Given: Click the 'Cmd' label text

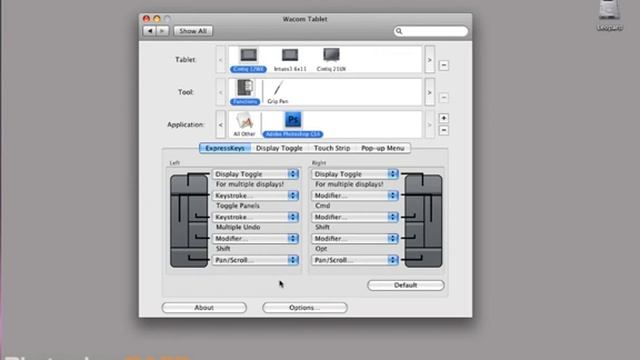Looking at the screenshot, I should click(322, 206).
